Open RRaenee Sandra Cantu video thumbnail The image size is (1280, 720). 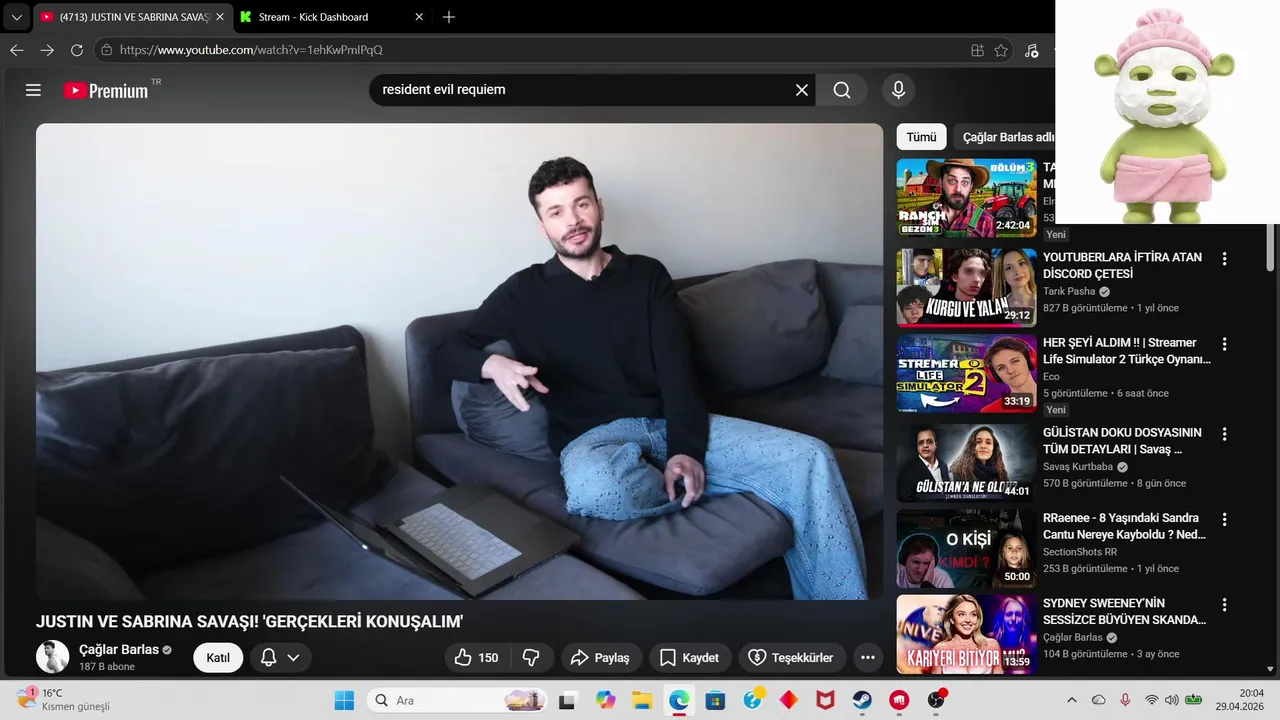click(x=967, y=549)
